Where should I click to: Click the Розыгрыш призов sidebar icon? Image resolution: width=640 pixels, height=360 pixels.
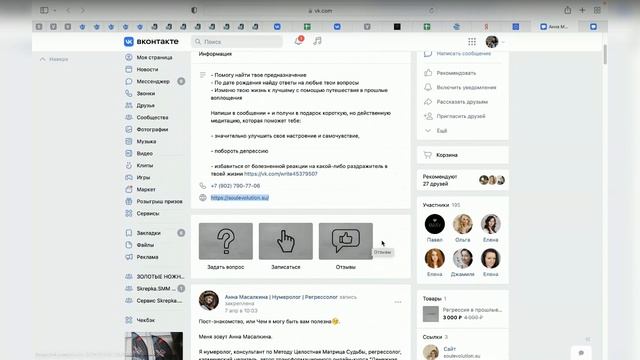pos(129,201)
